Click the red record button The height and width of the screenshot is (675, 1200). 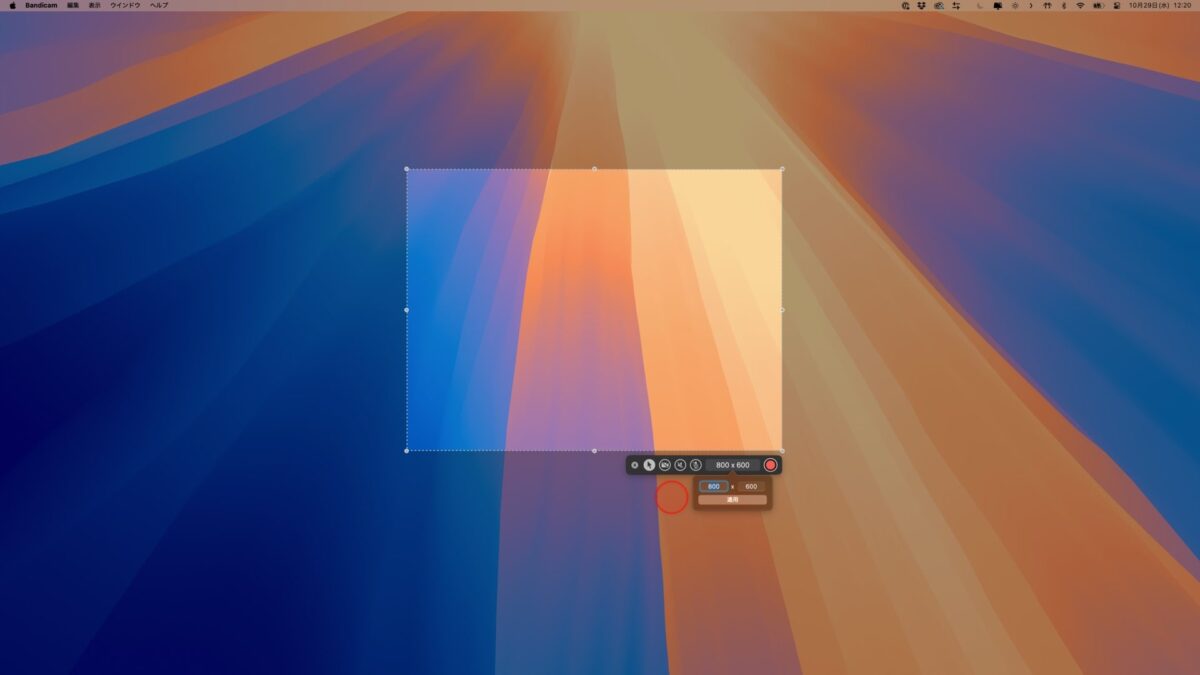click(x=770, y=465)
